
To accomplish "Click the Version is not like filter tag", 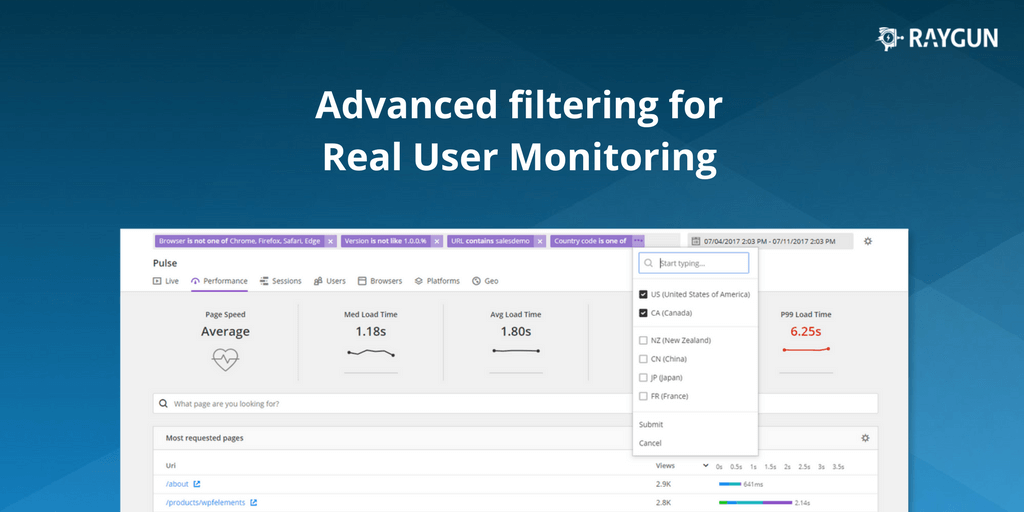I will pyautogui.click(x=385, y=241).
